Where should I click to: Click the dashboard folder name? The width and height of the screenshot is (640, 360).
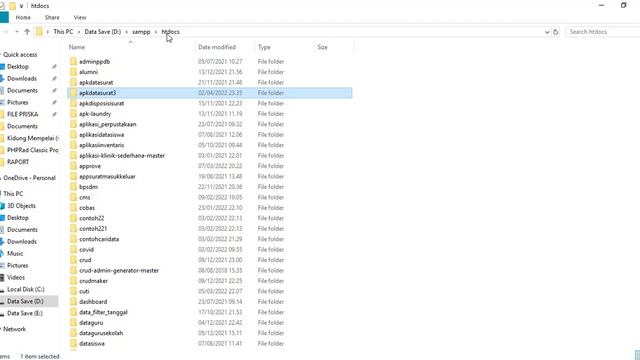(93, 302)
